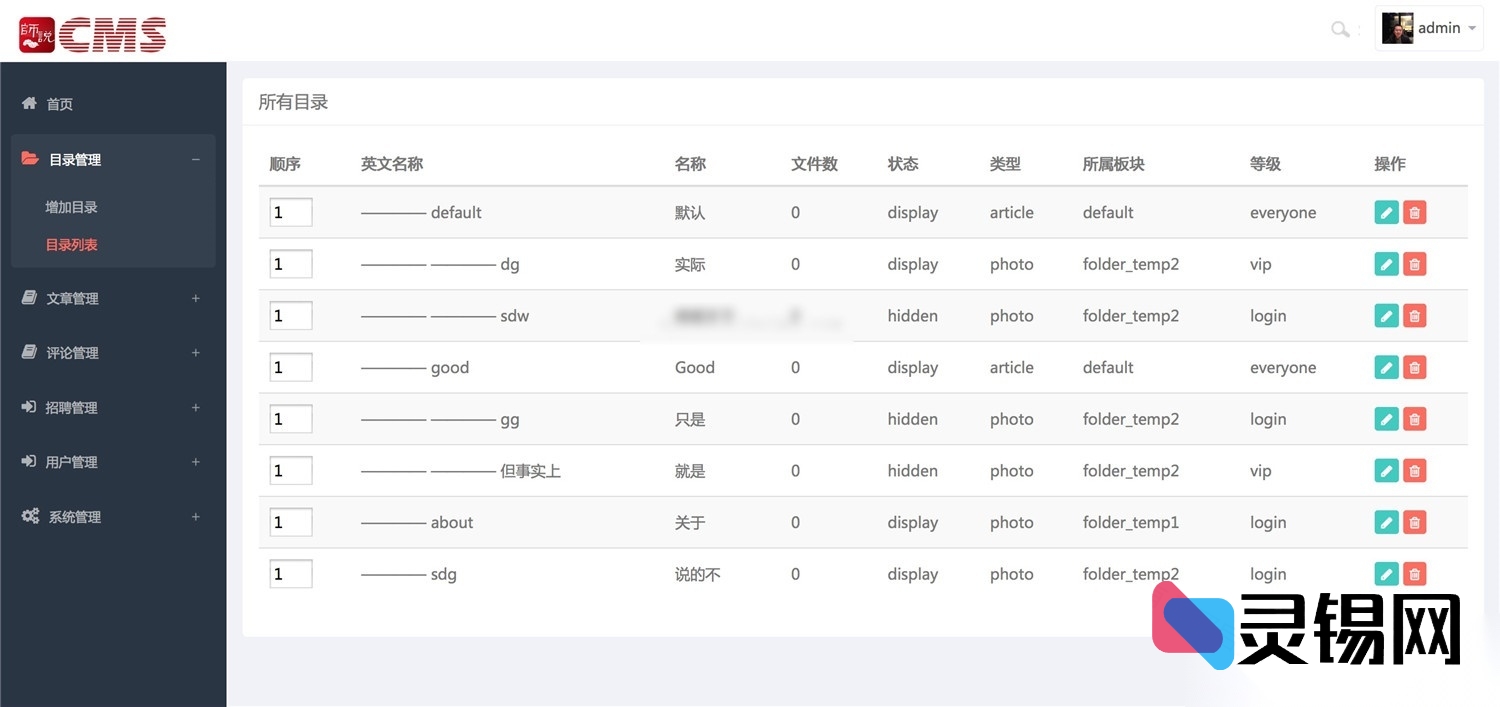Click the edit icon for the about directory
The image size is (1500, 707).
pyautogui.click(x=1385, y=522)
